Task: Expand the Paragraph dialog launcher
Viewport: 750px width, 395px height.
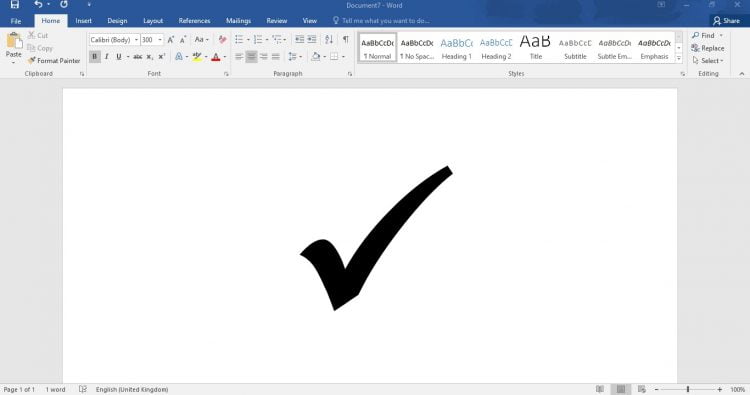Action: tap(350, 74)
